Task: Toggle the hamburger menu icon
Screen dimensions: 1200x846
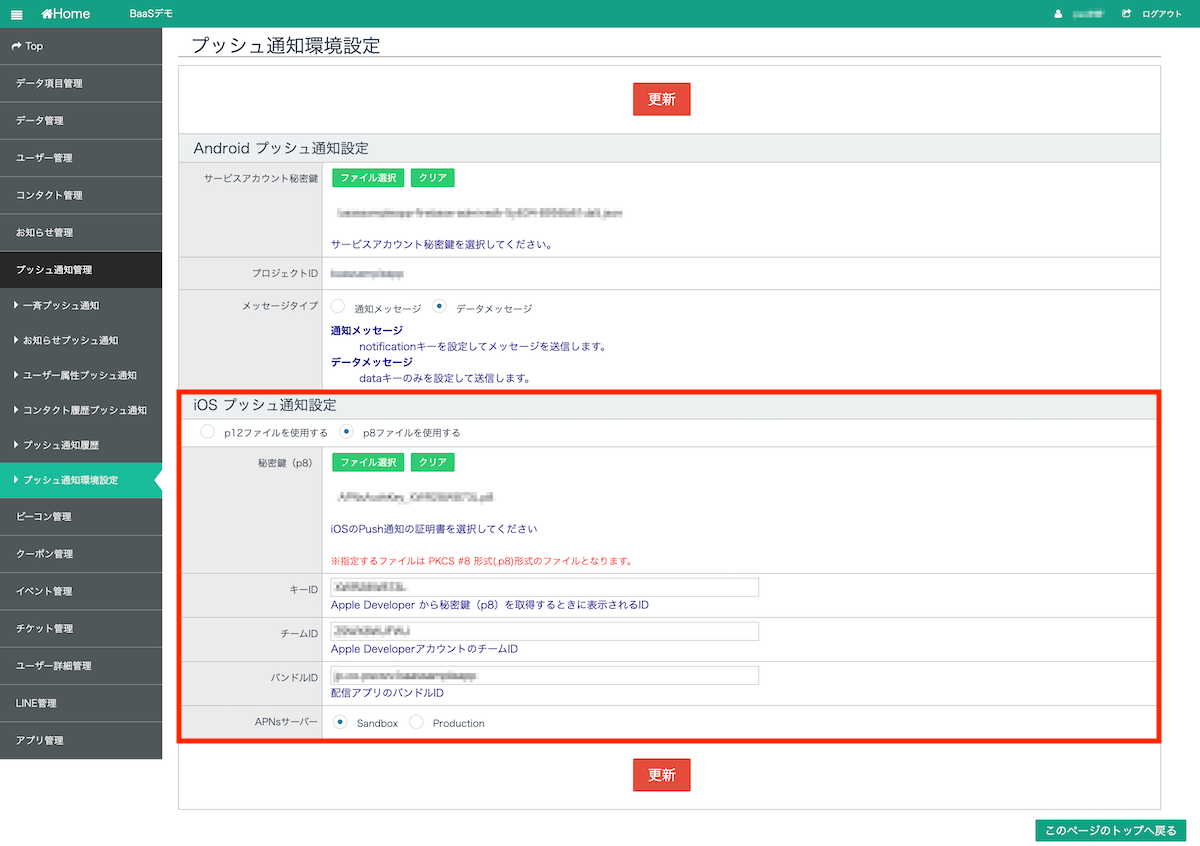Action: click(16, 14)
